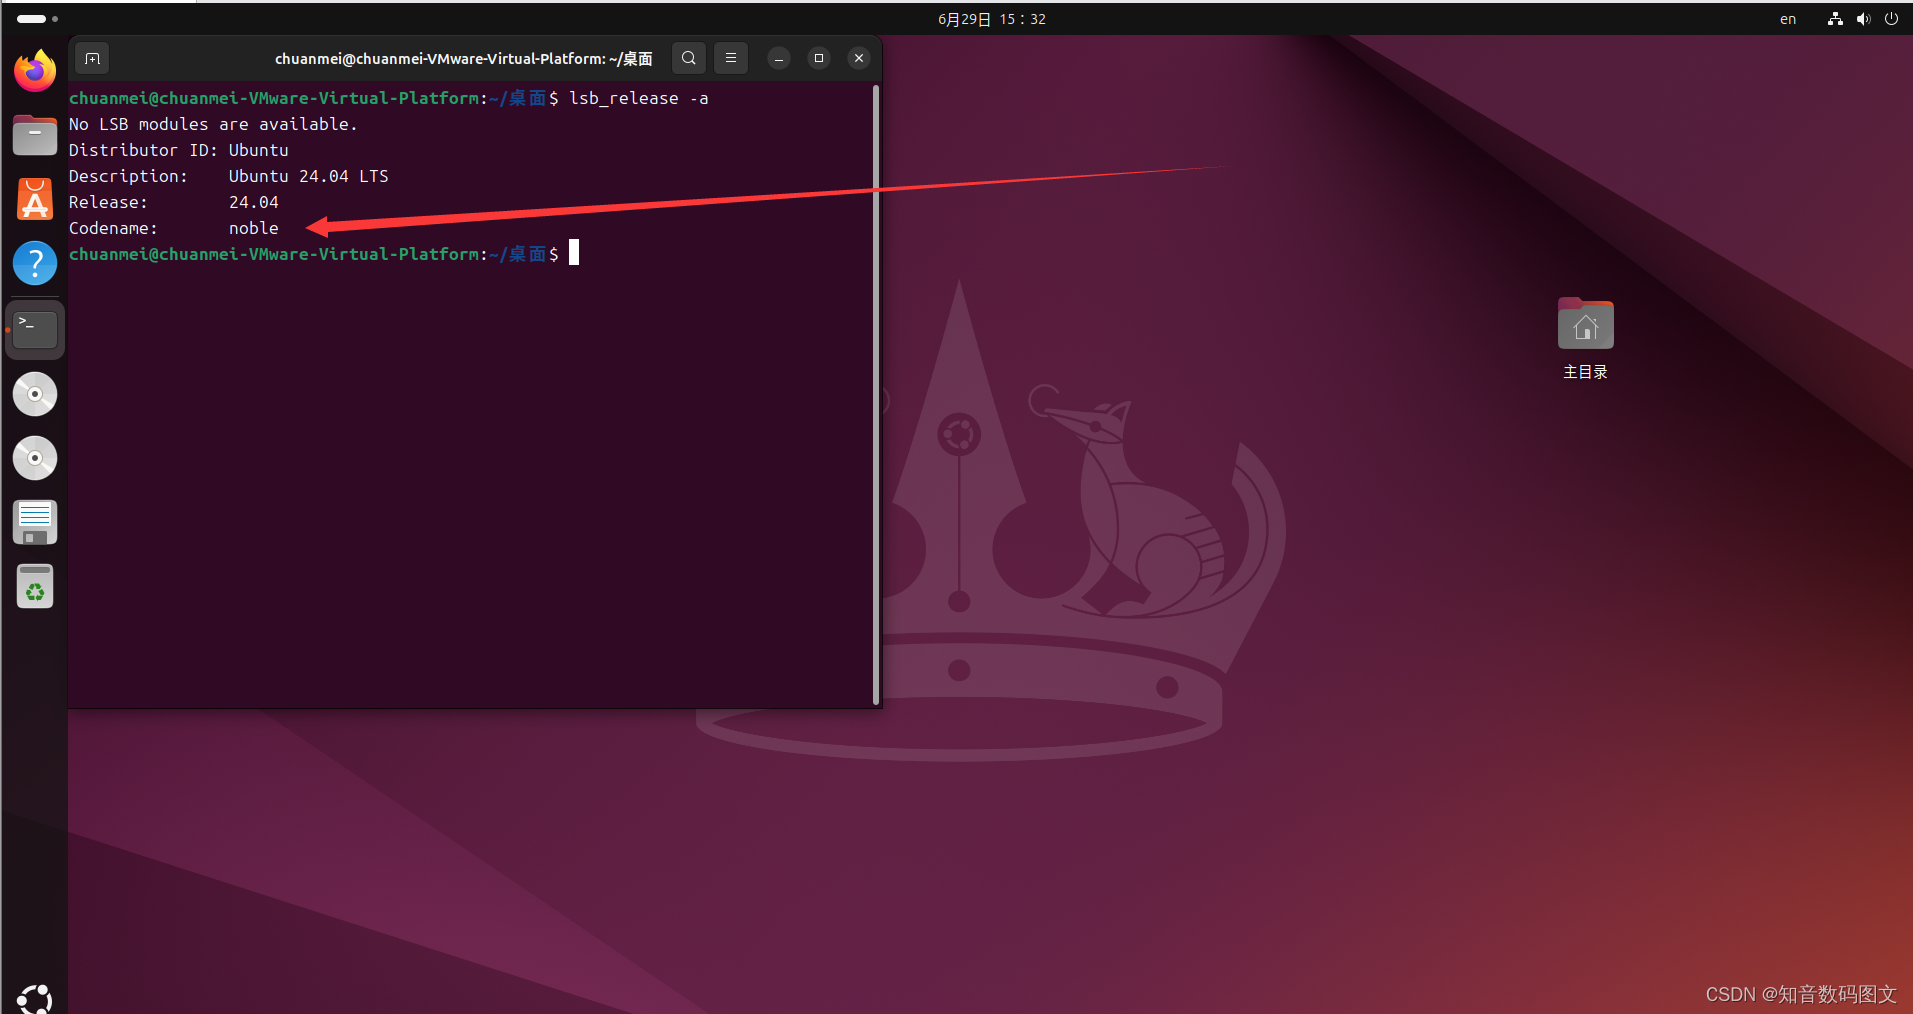Open a new terminal tab
1913x1014 pixels.
pos(91,58)
